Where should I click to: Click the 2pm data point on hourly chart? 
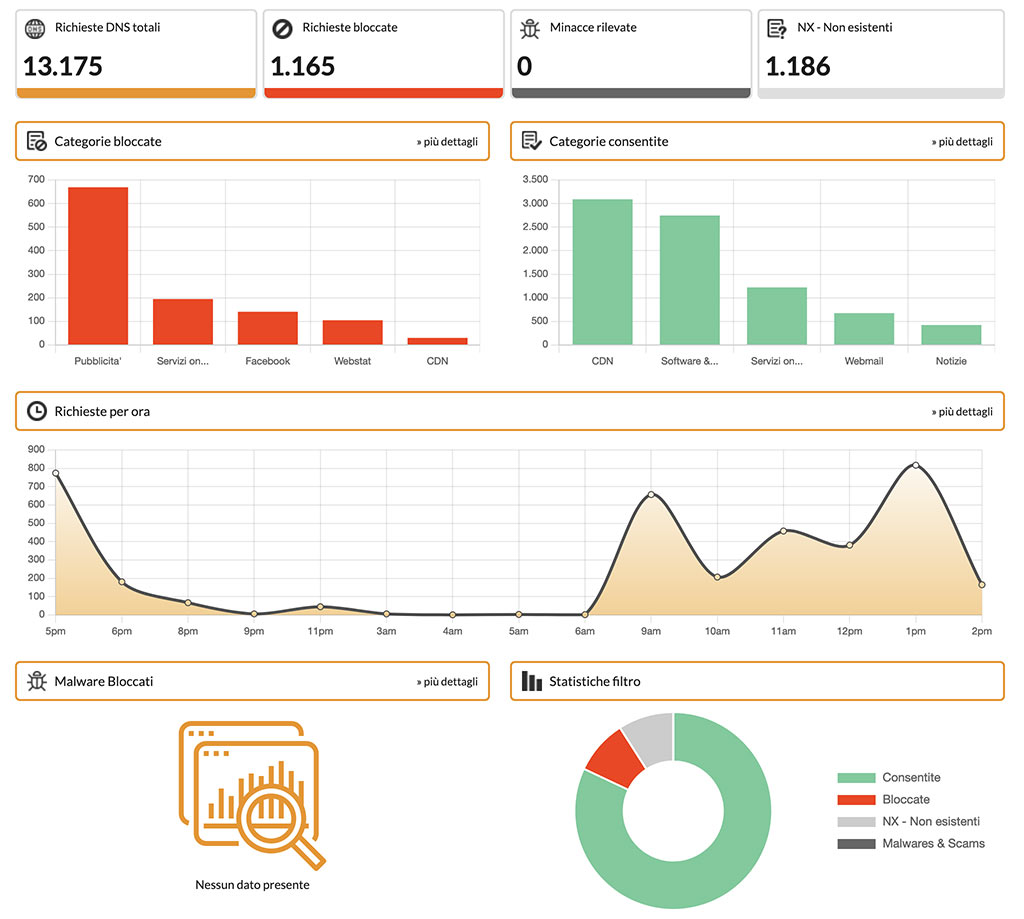(982, 585)
